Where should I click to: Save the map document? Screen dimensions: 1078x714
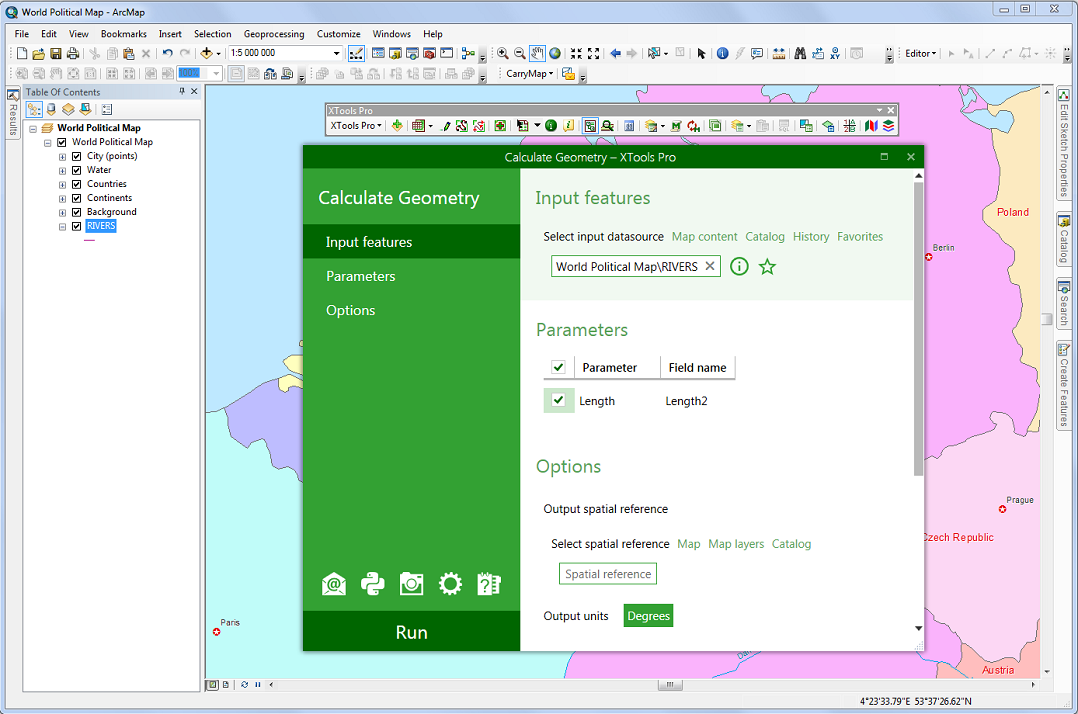pos(56,54)
